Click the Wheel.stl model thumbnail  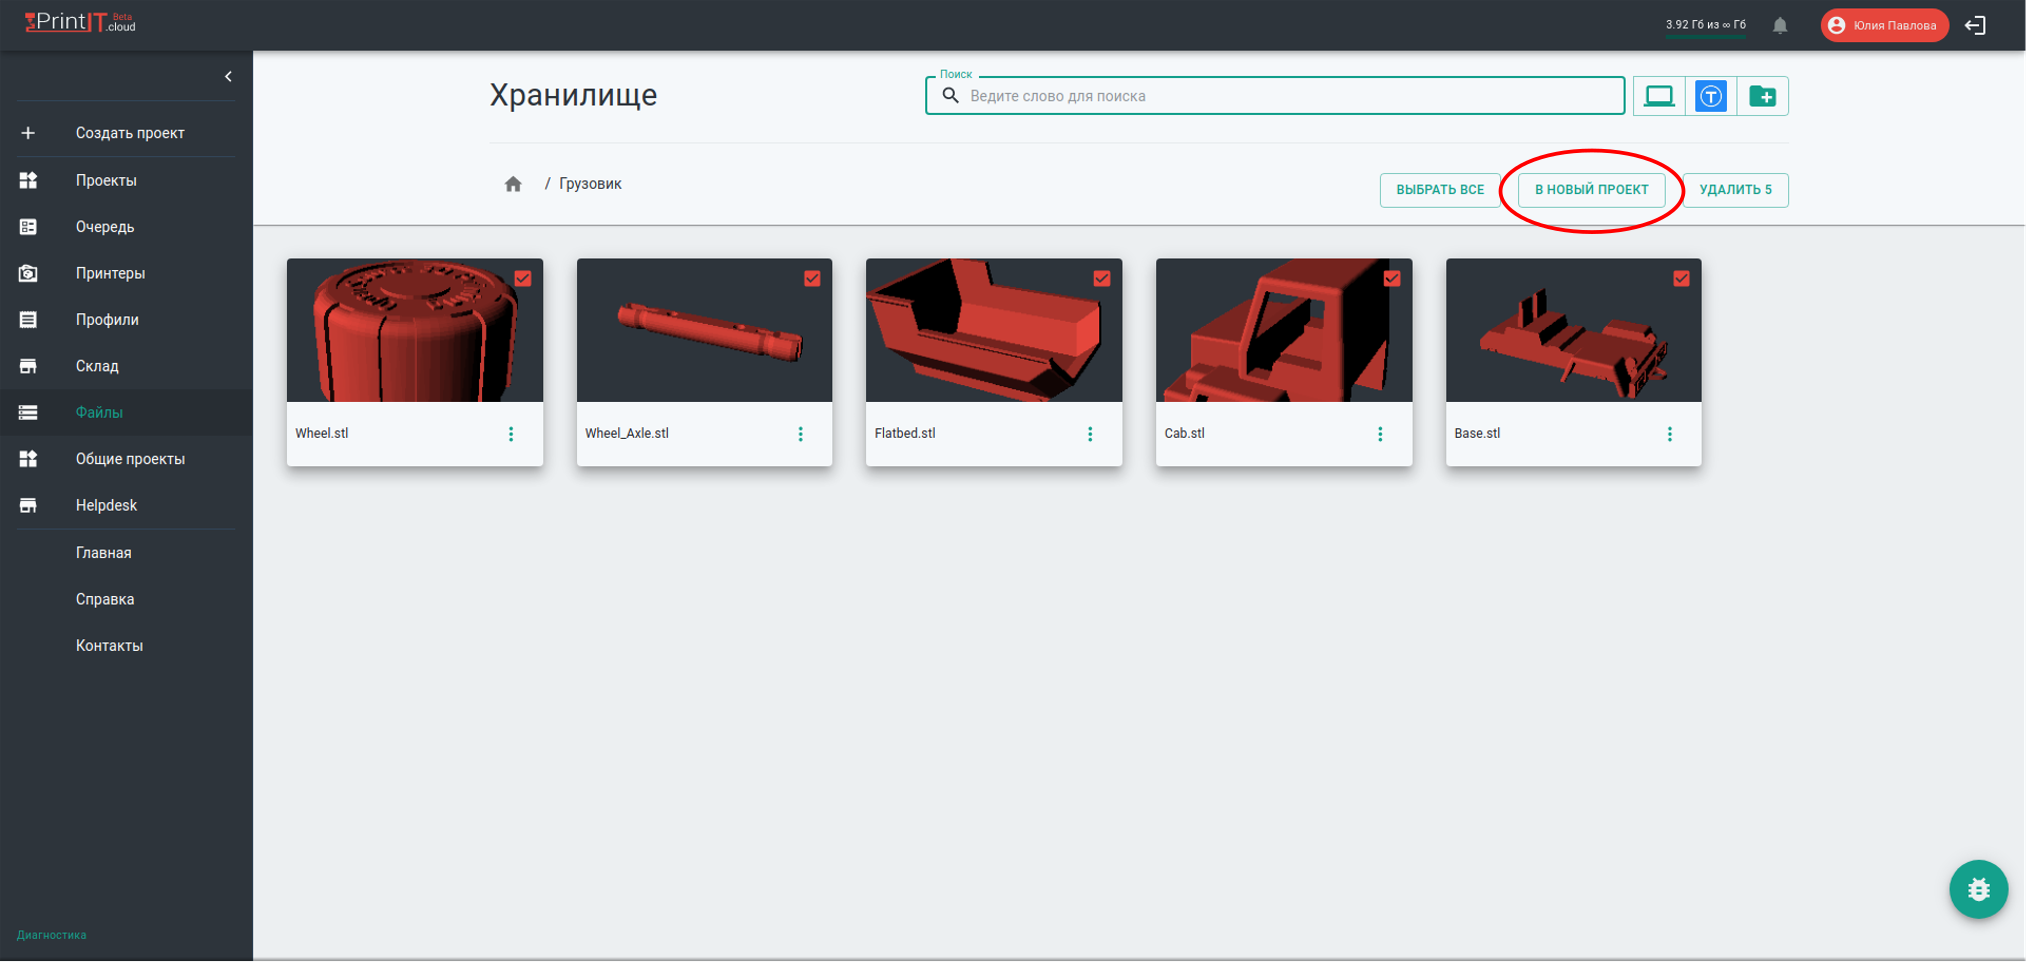pos(415,331)
